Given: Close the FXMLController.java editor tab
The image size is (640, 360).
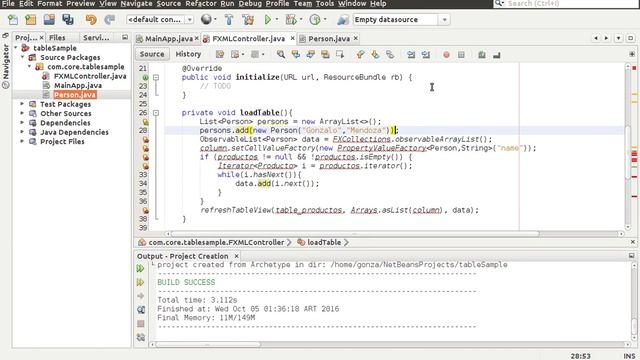Looking at the screenshot, I should tap(292, 38).
